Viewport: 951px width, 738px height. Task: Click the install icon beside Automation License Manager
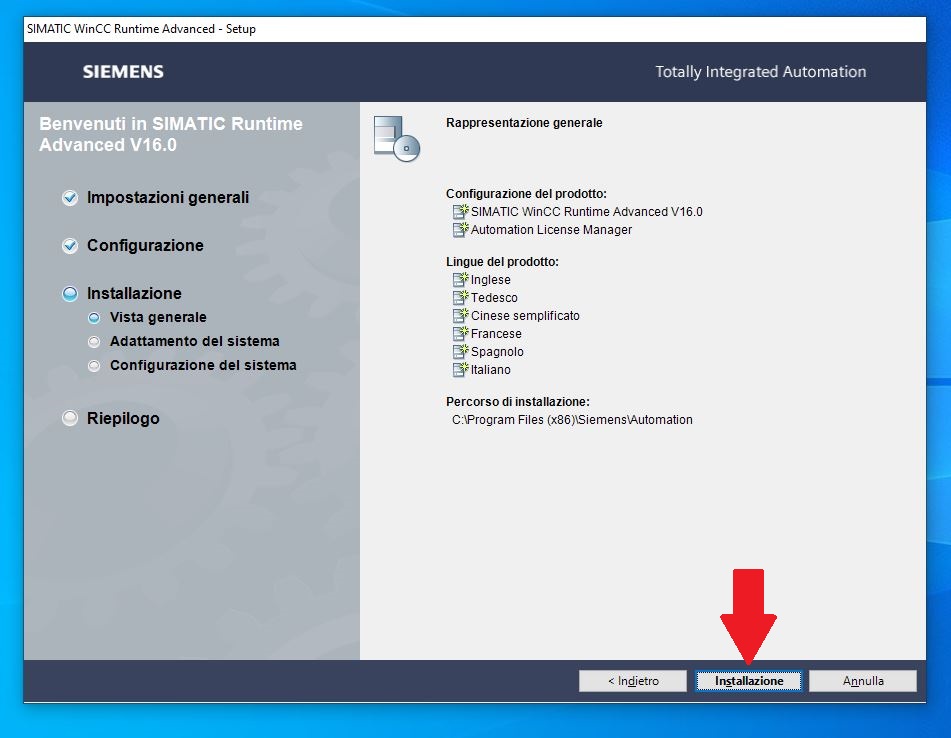point(461,229)
